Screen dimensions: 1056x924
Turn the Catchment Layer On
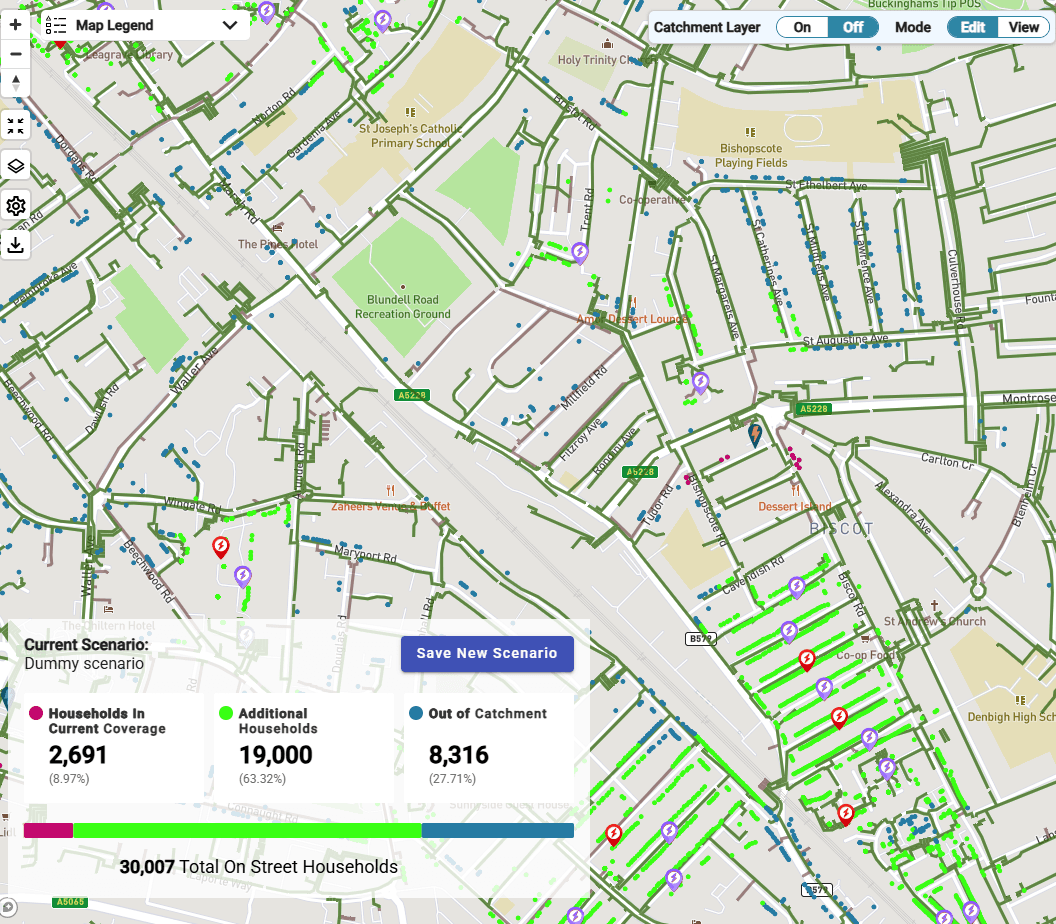pos(802,27)
